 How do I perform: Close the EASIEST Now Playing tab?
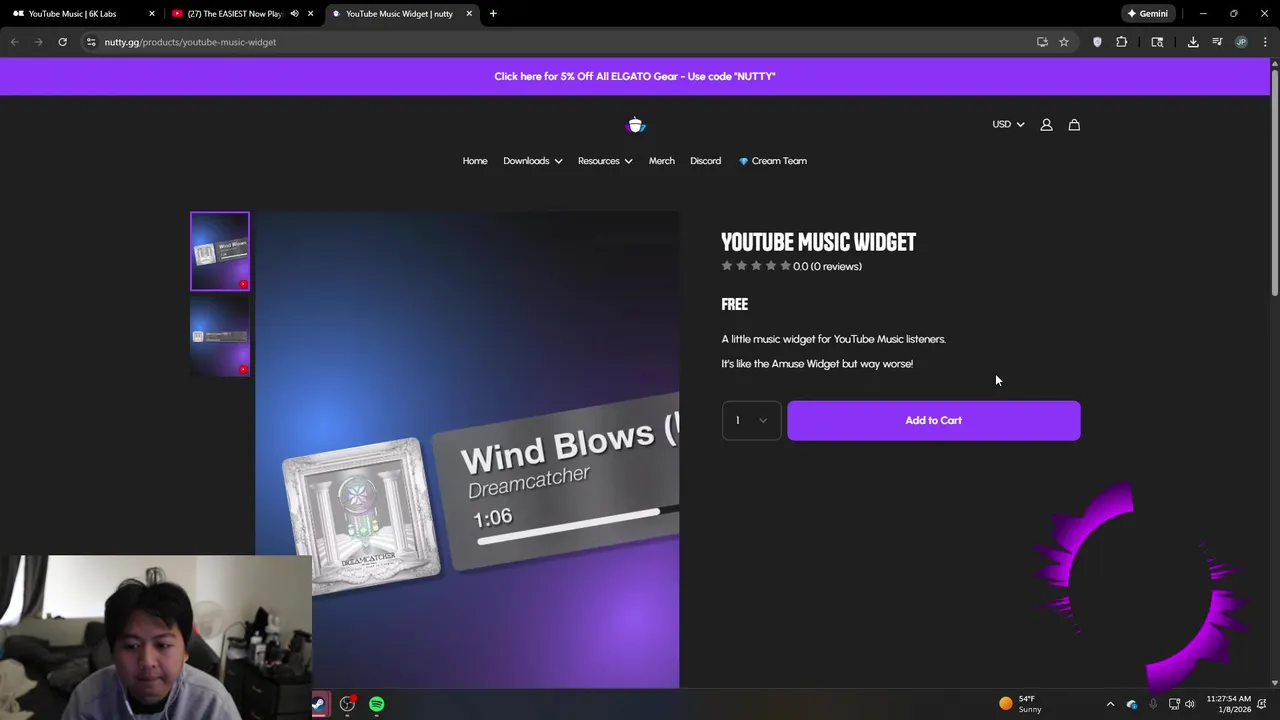(310, 14)
